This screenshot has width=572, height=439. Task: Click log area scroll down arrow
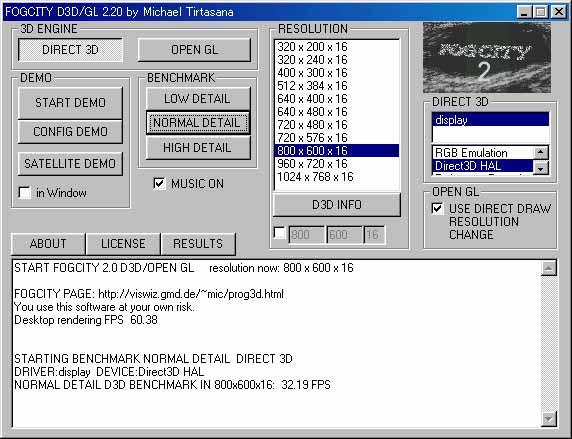(549, 418)
